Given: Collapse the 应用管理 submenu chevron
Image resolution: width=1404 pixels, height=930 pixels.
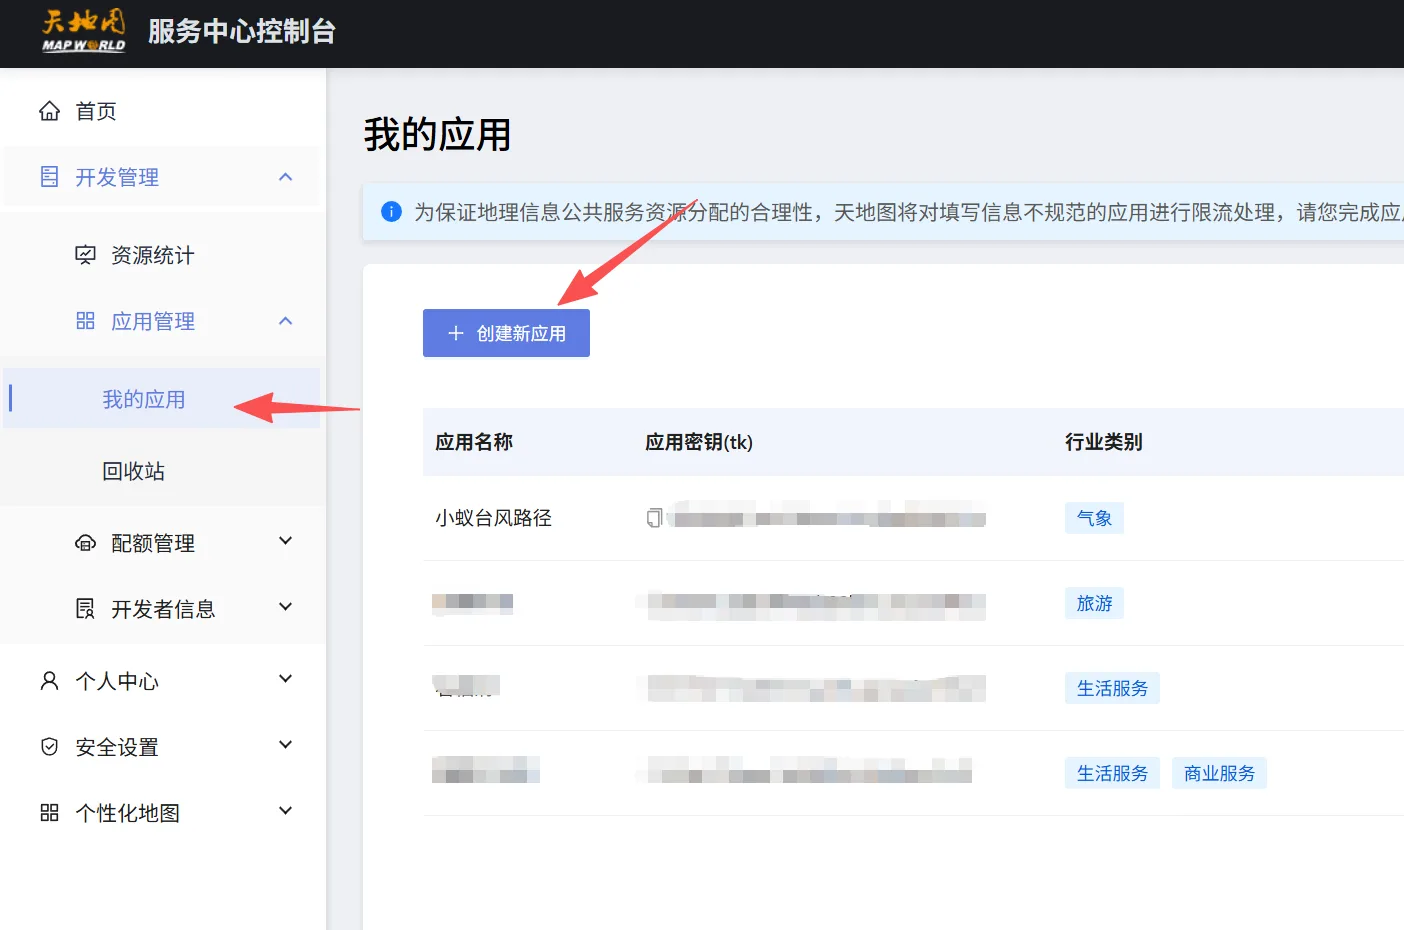Looking at the screenshot, I should point(286,321).
